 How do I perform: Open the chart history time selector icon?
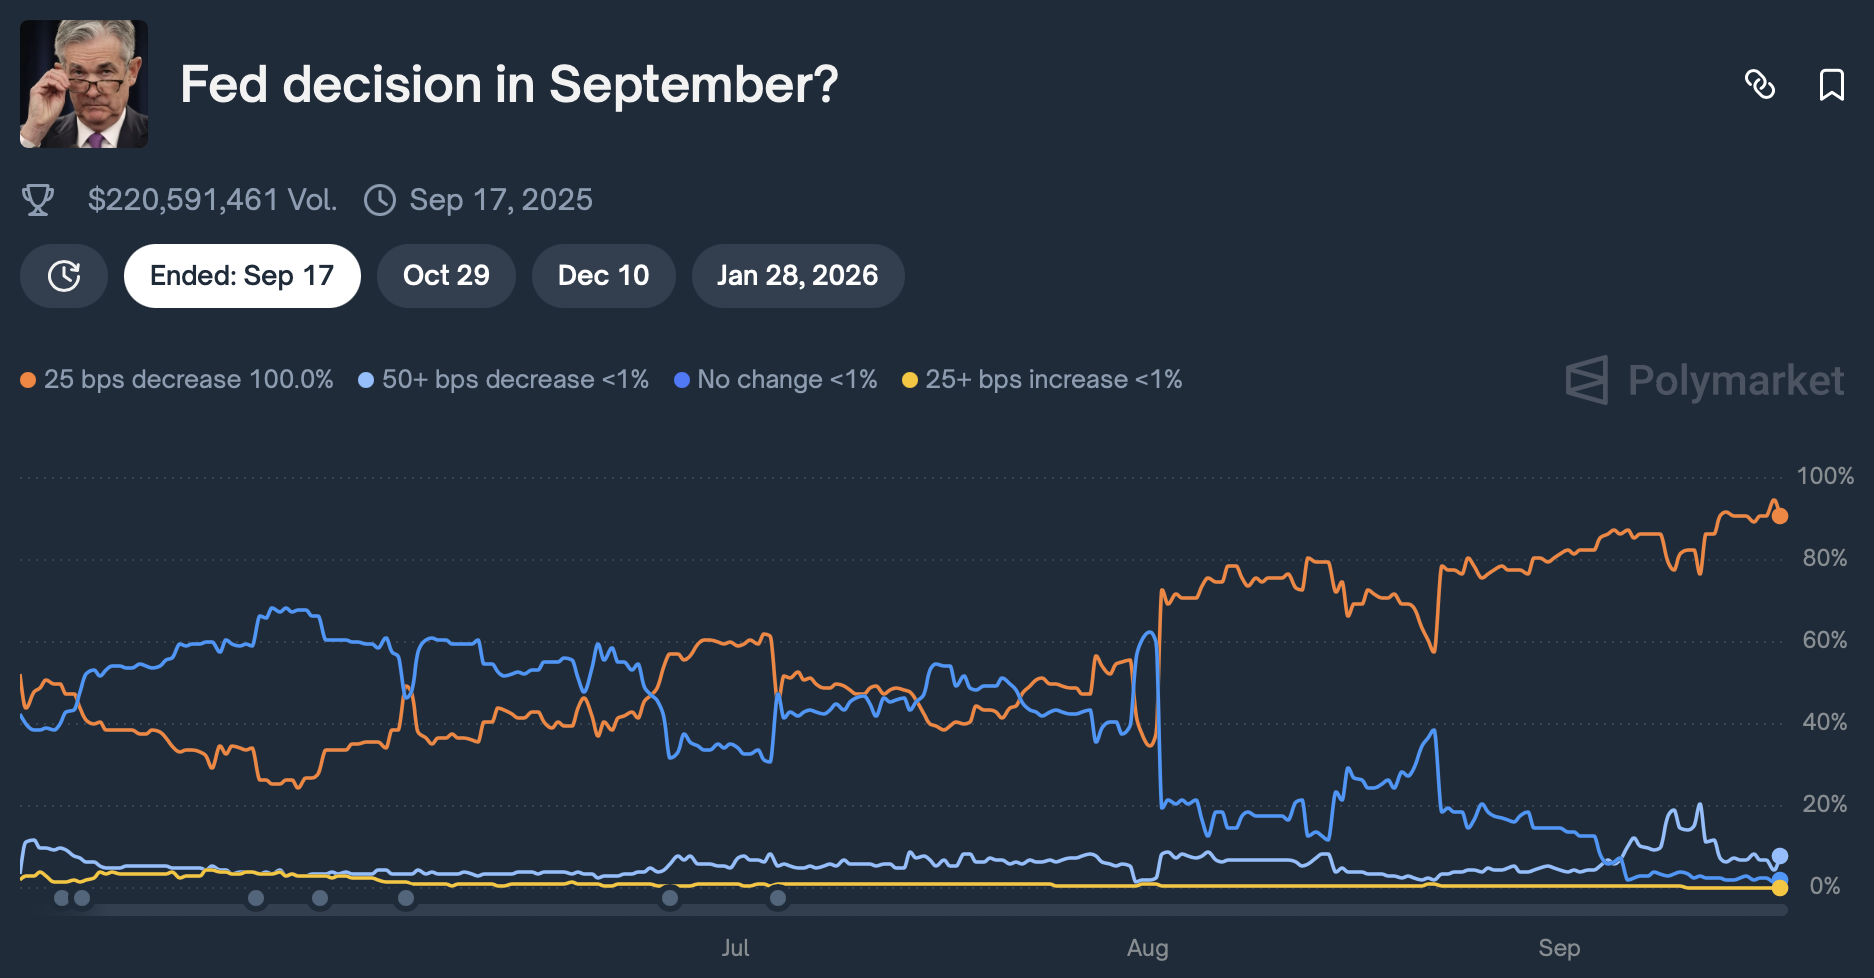(x=63, y=275)
